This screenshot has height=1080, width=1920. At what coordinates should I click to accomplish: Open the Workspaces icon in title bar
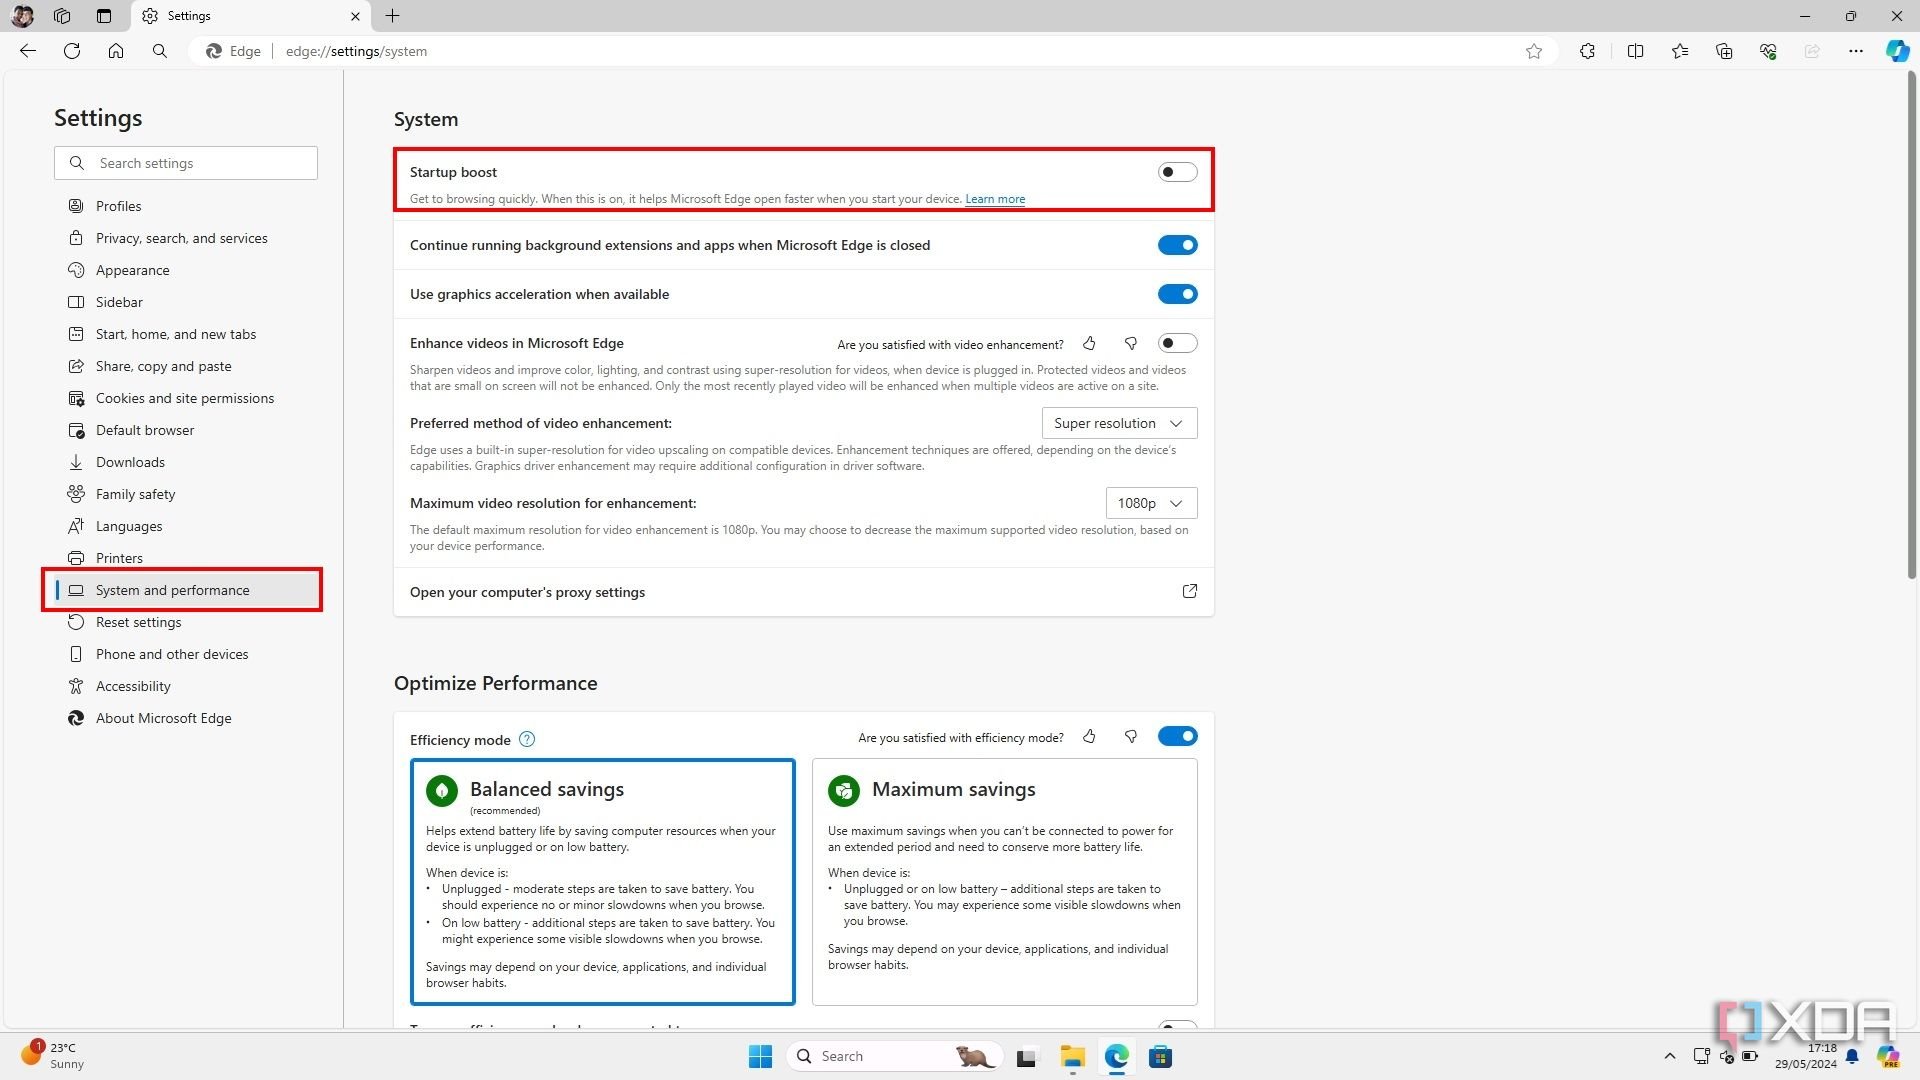(x=62, y=16)
